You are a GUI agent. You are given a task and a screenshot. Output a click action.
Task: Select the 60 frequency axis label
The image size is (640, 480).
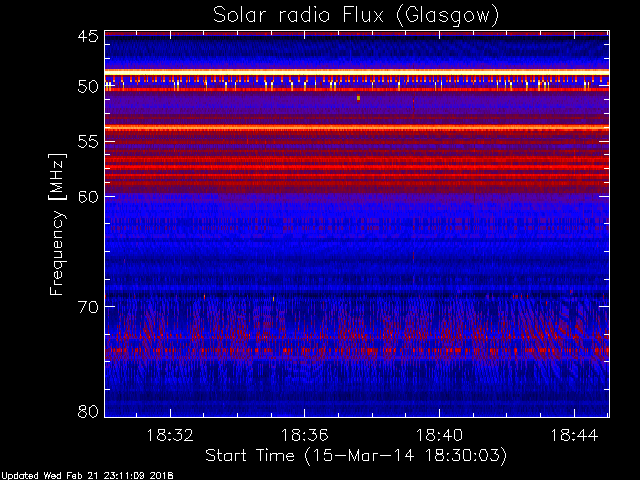tap(88, 197)
